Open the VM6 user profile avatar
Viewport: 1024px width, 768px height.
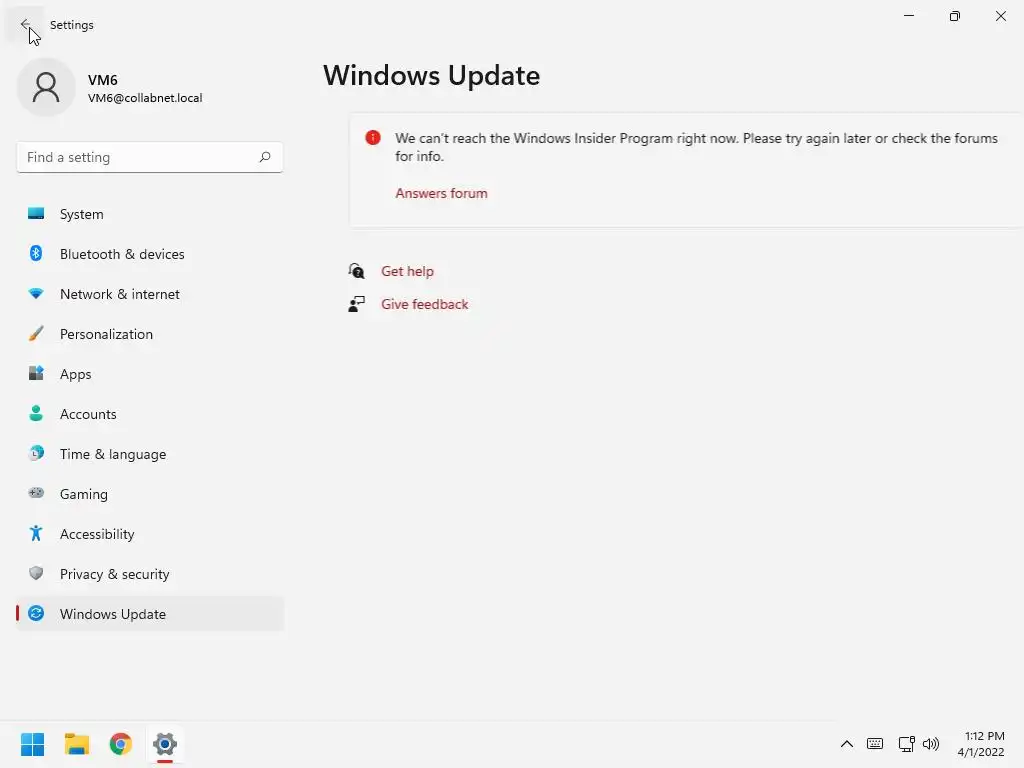[46, 88]
